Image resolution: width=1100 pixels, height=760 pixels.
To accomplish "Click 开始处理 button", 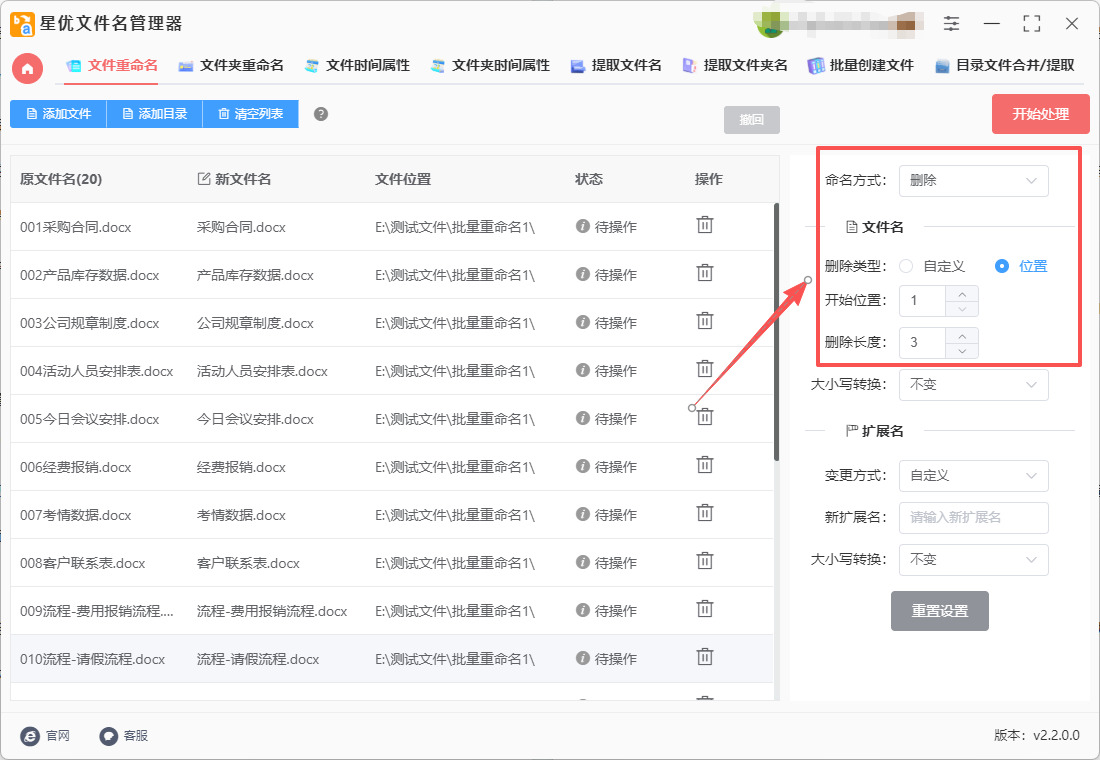I will pos(1040,114).
